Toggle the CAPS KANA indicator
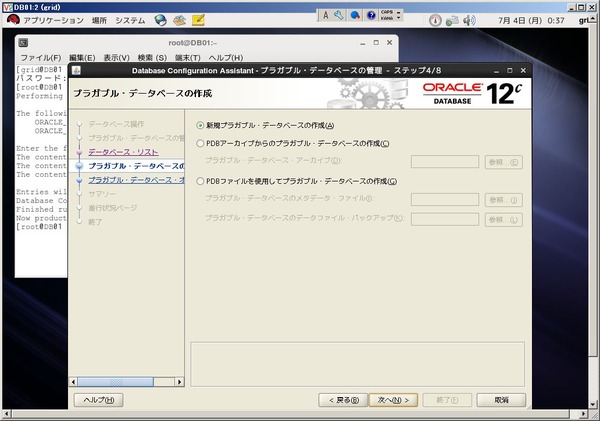This screenshot has height=421, width=600. tap(387, 15)
